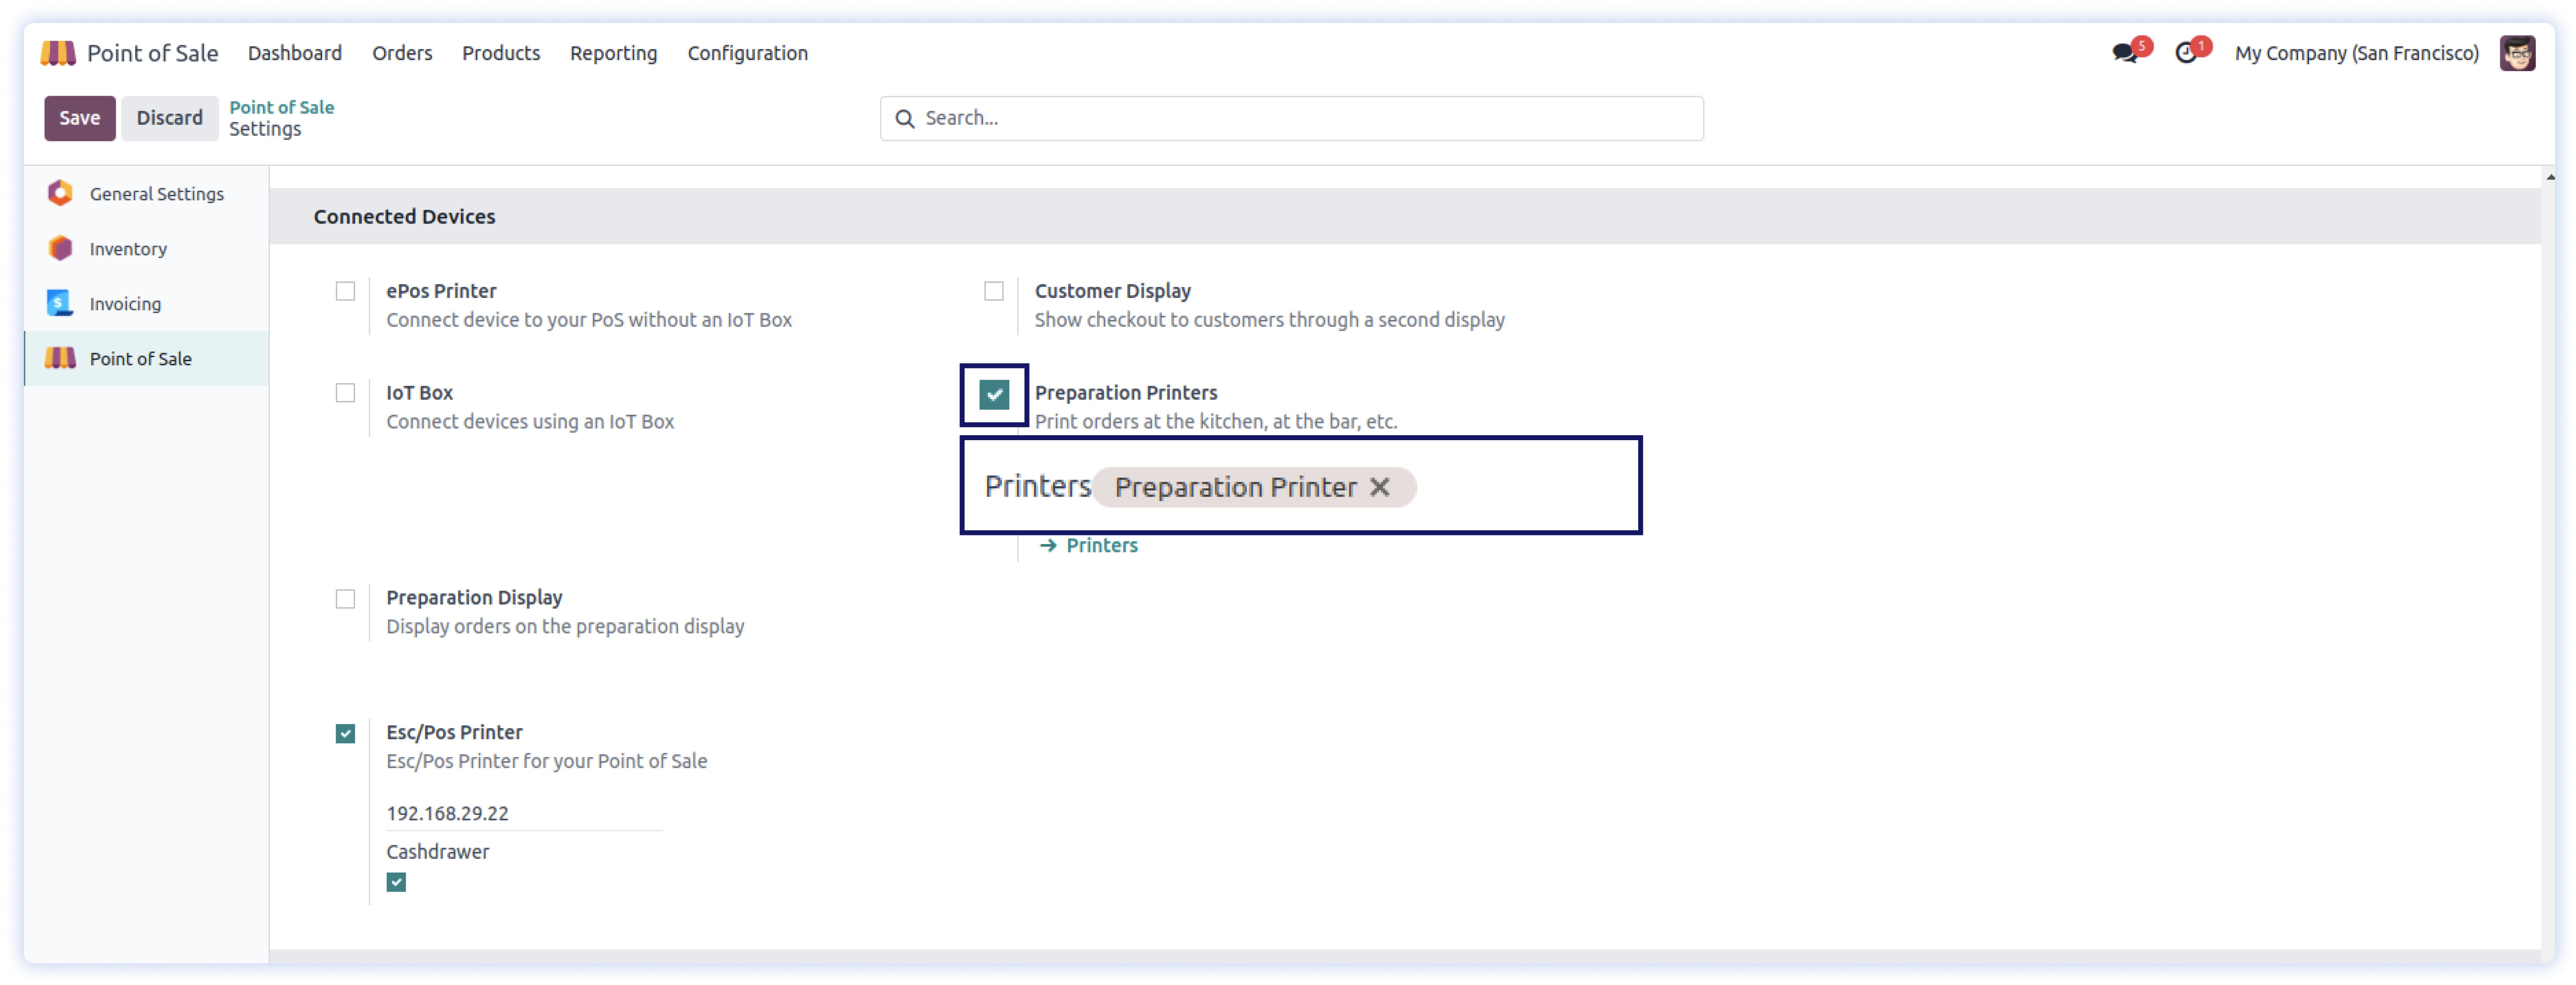Select the Inventory sidebar icon
Image resolution: width=2576 pixels, height=985 pixels.
(x=60, y=248)
